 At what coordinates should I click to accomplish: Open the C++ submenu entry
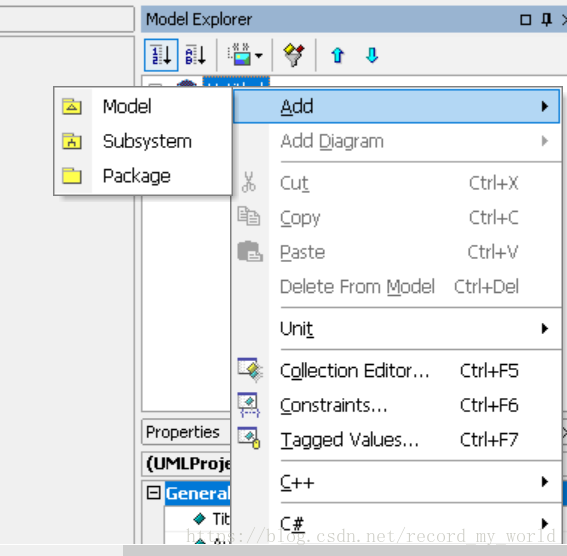[396, 482]
